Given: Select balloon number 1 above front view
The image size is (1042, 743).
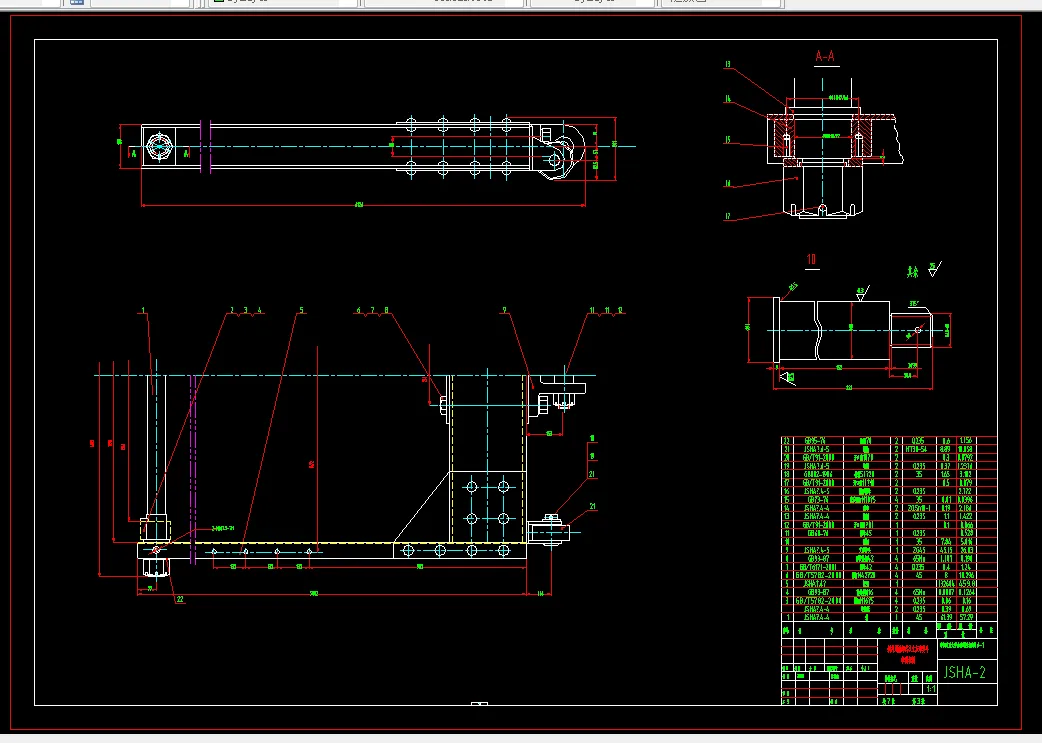Looking at the screenshot, I should (143, 310).
